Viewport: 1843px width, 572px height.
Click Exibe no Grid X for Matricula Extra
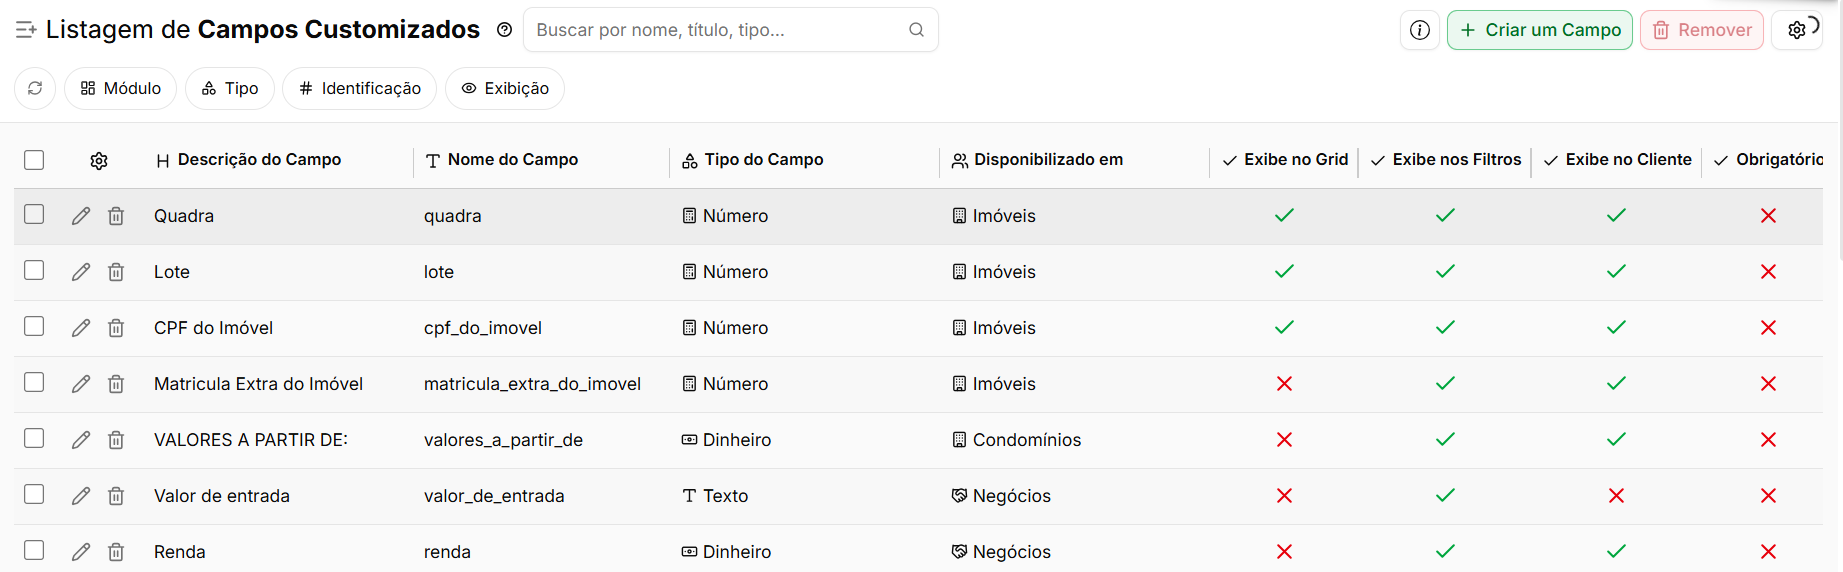pyautogui.click(x=1284, y=384)
